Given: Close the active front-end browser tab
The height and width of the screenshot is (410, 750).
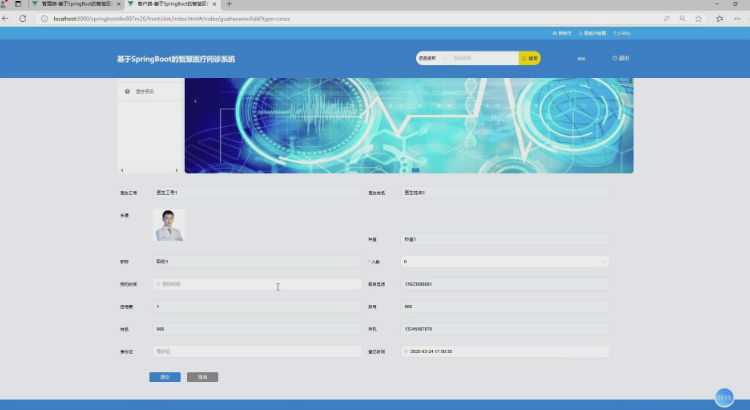Looking at the screenshot, I should point(214,4).
